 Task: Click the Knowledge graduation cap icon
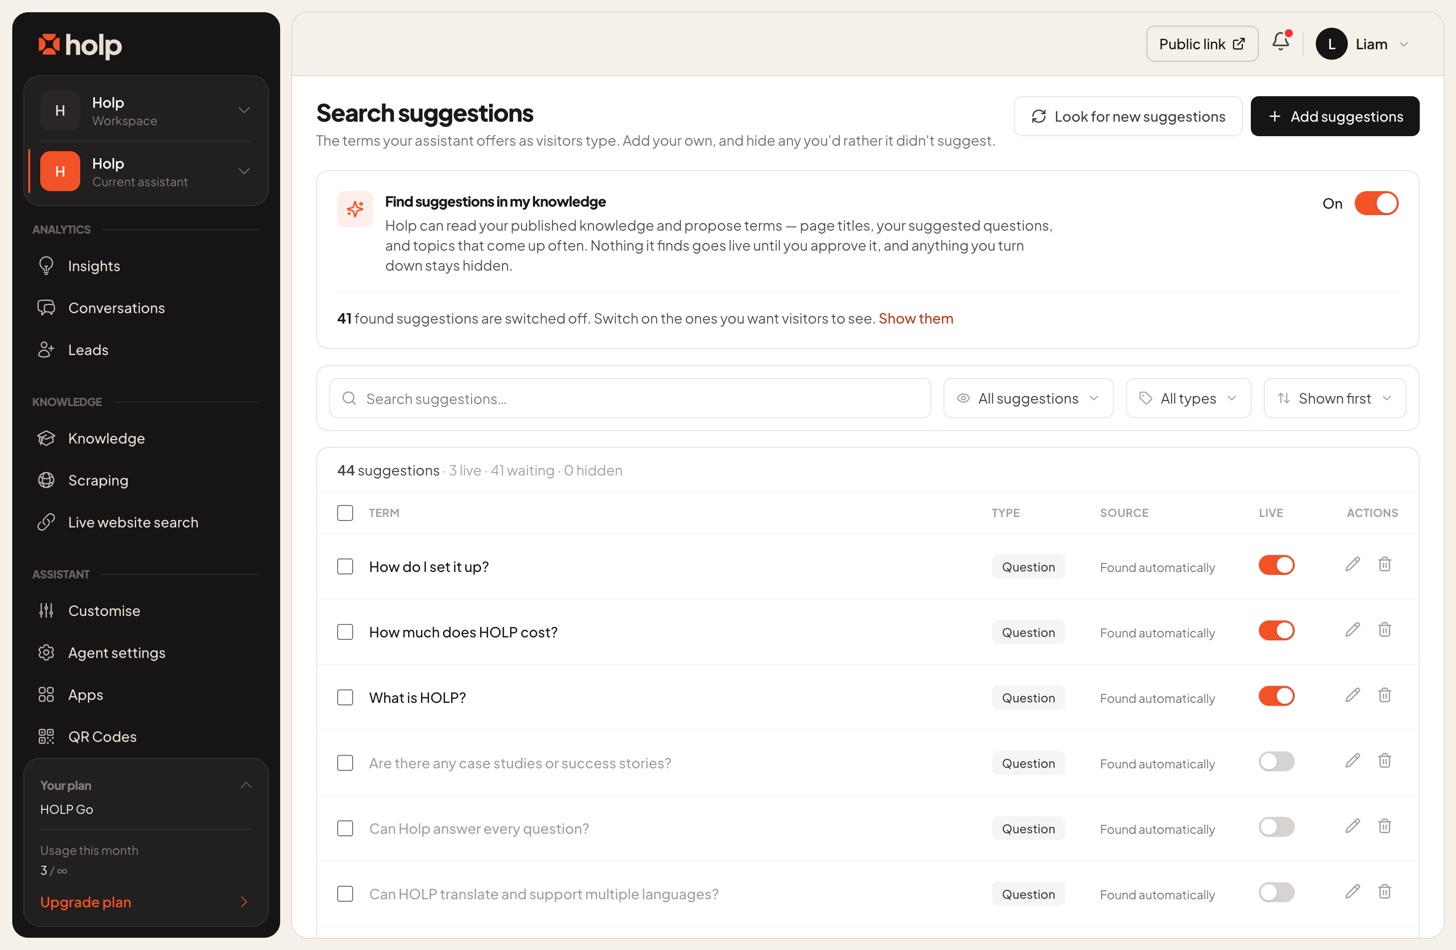point(46,438)
